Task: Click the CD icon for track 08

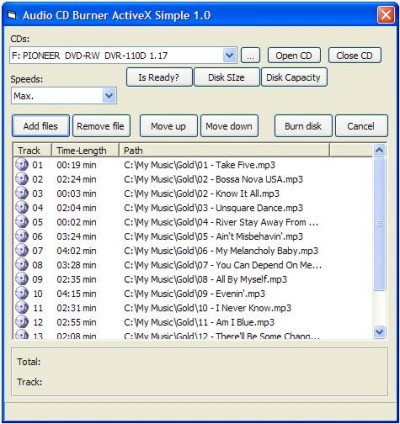Action: [22, 265]
